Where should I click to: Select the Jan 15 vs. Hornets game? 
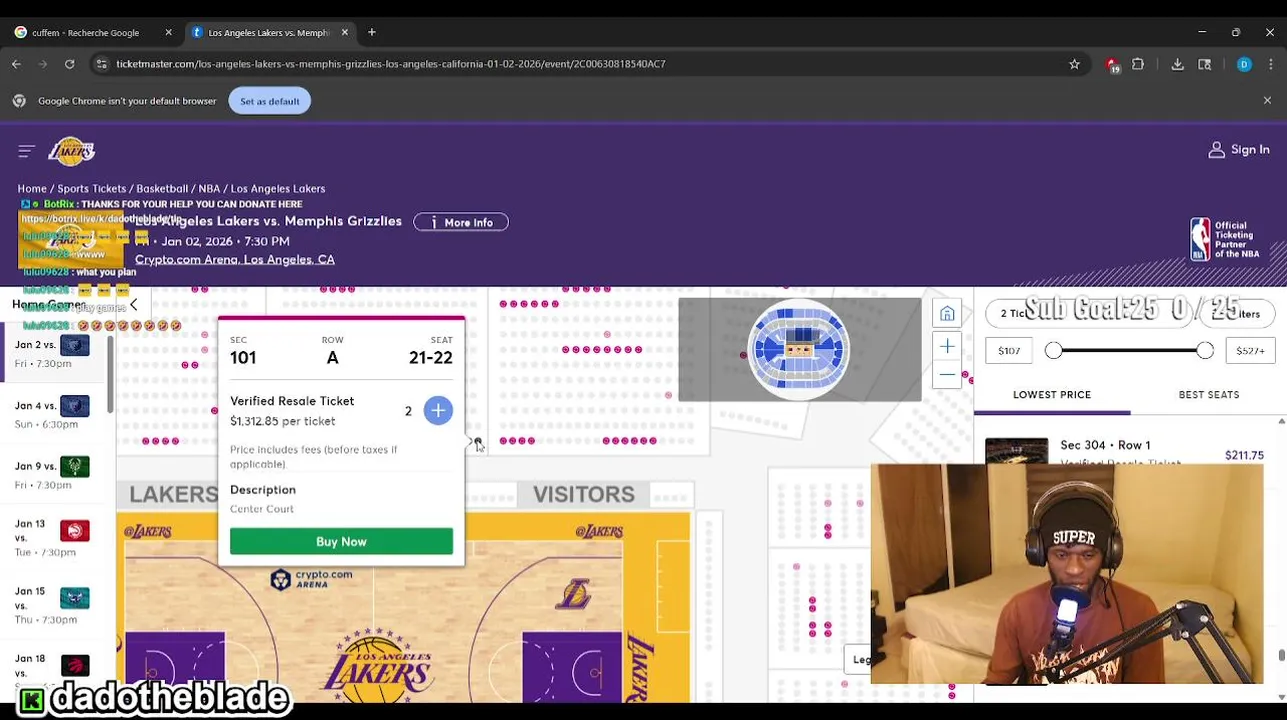(x=52, y=605)
